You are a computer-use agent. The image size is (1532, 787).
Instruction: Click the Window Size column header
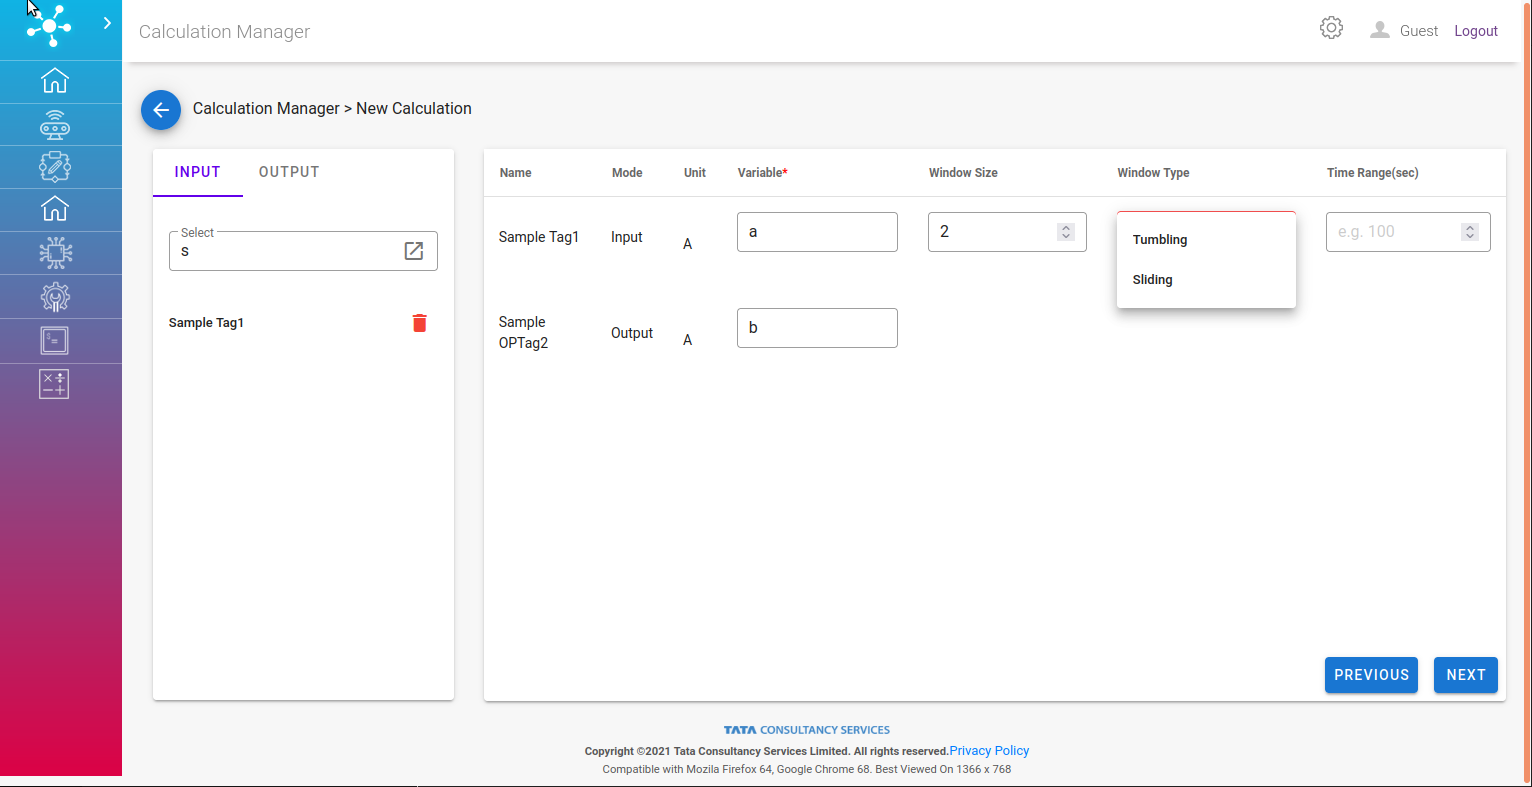point(963,173)
